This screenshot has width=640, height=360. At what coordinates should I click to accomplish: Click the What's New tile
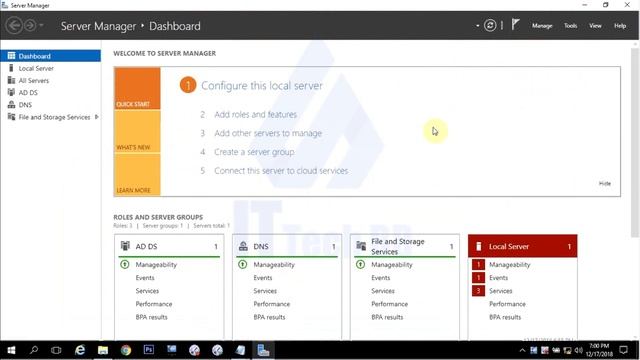tap(137, 131)
